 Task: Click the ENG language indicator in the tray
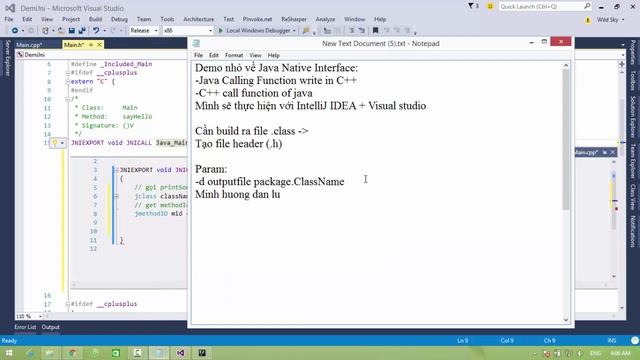[x=595, y=353]
